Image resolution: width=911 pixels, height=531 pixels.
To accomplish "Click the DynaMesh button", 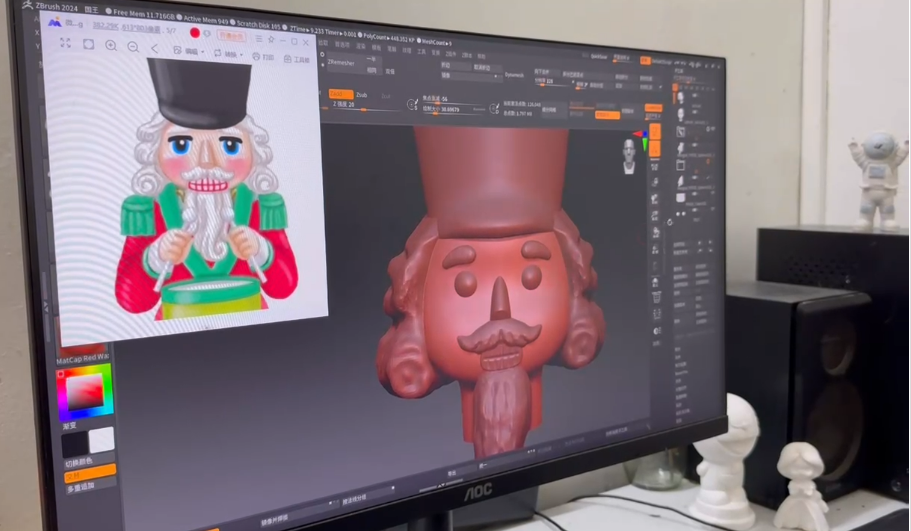I will pyautogui.click(x=514, y=75).
